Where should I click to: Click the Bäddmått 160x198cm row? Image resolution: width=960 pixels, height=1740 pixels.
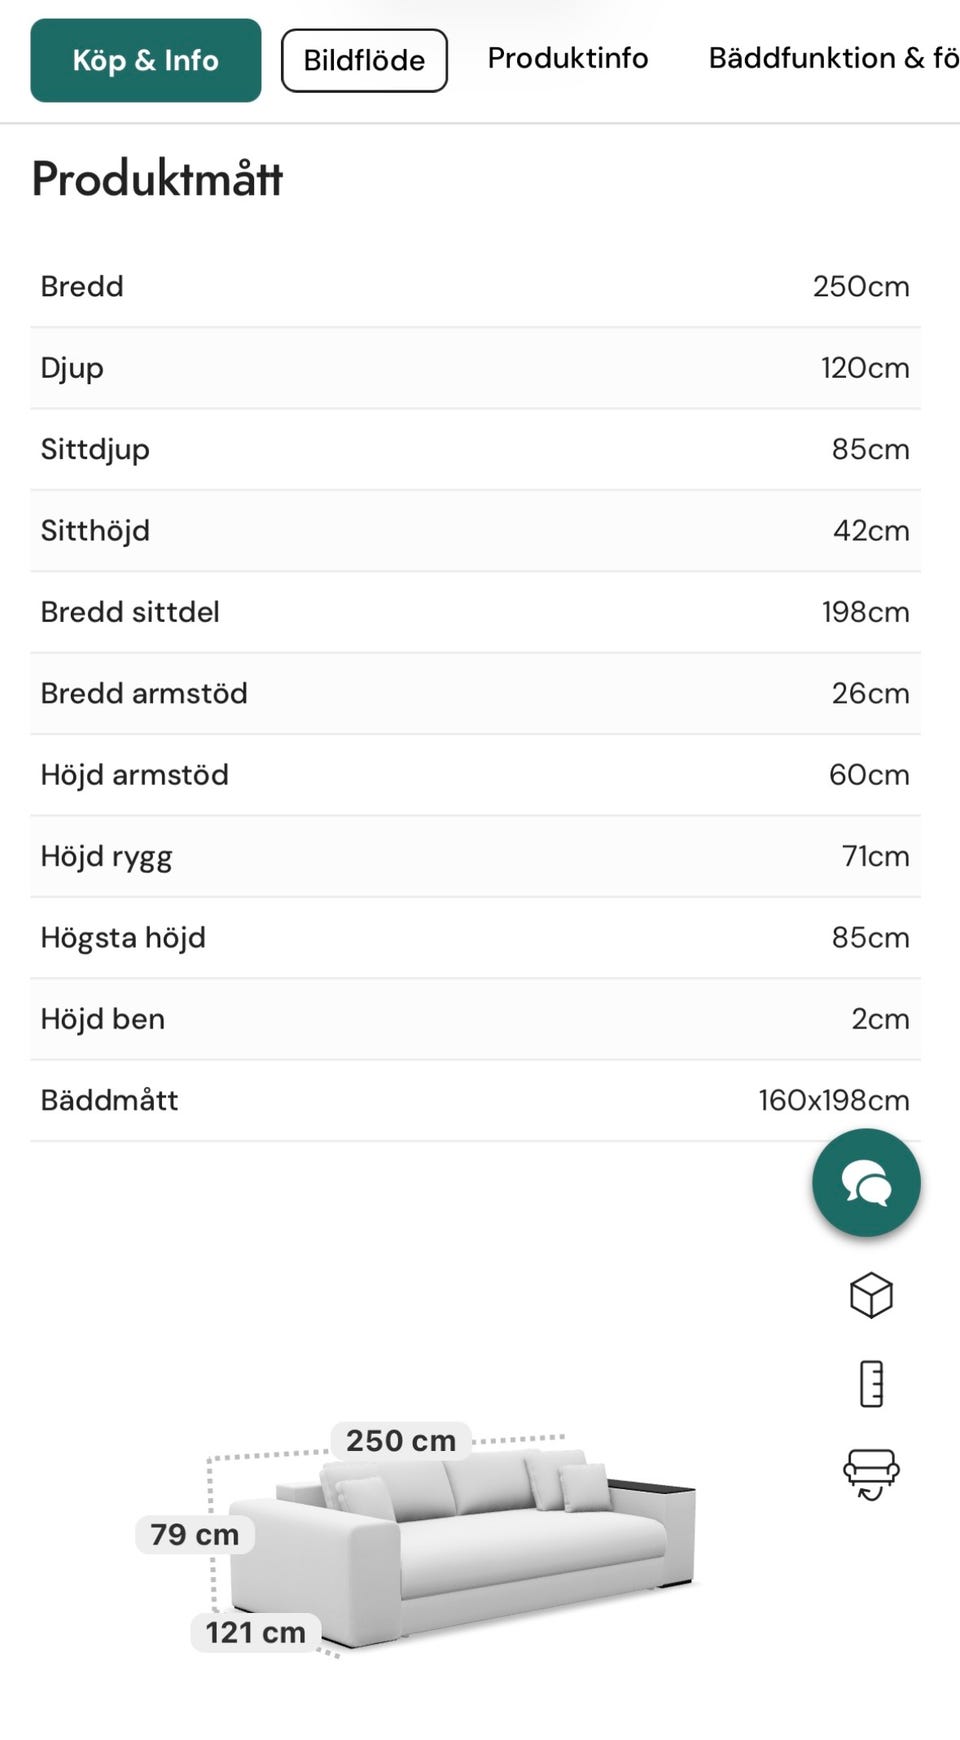pos(475,1100)
